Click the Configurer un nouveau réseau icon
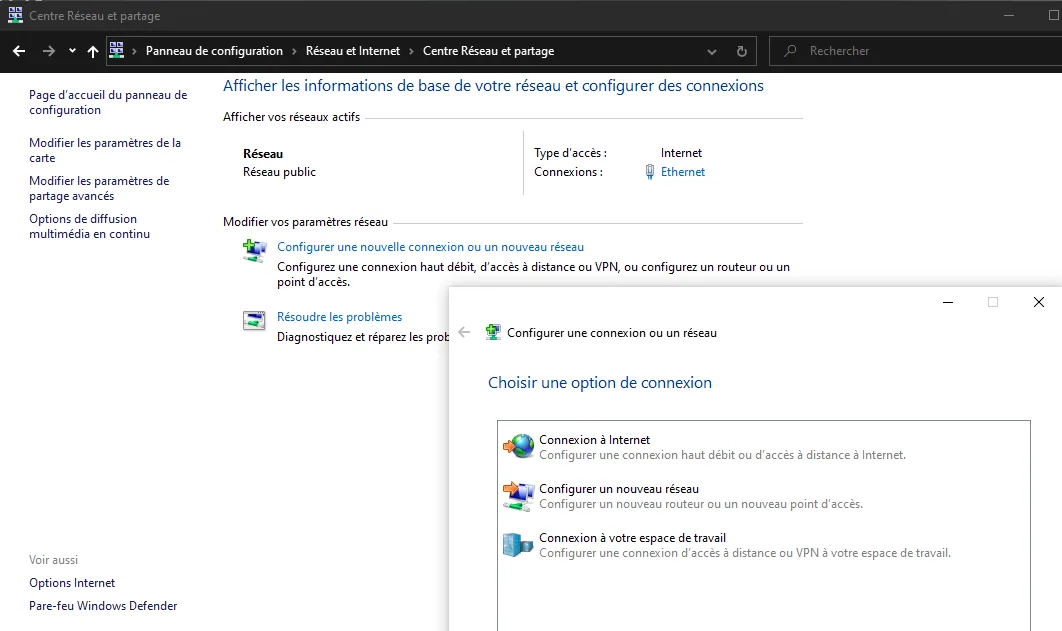The width and height of the screenshot is (1062, 631). point(518,496)
